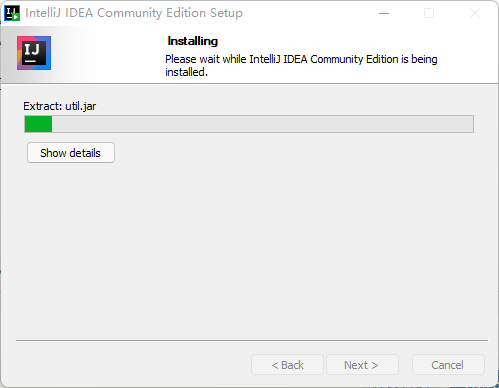Click the green filled part of progress bar
This screenshot has width=499, height=388.
38,124
